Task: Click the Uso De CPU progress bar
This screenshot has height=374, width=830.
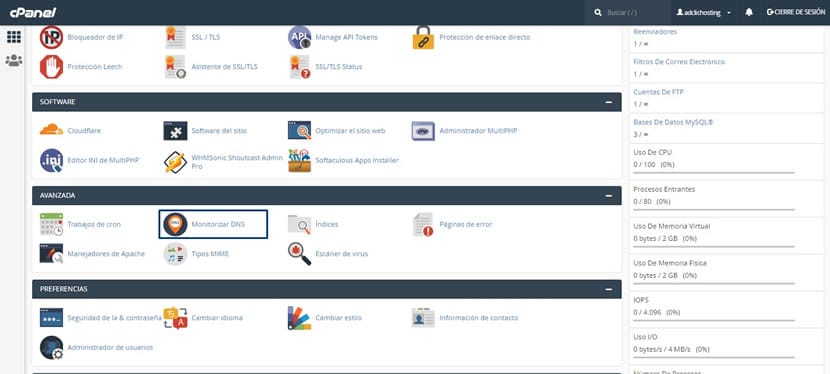Action: 714,172
